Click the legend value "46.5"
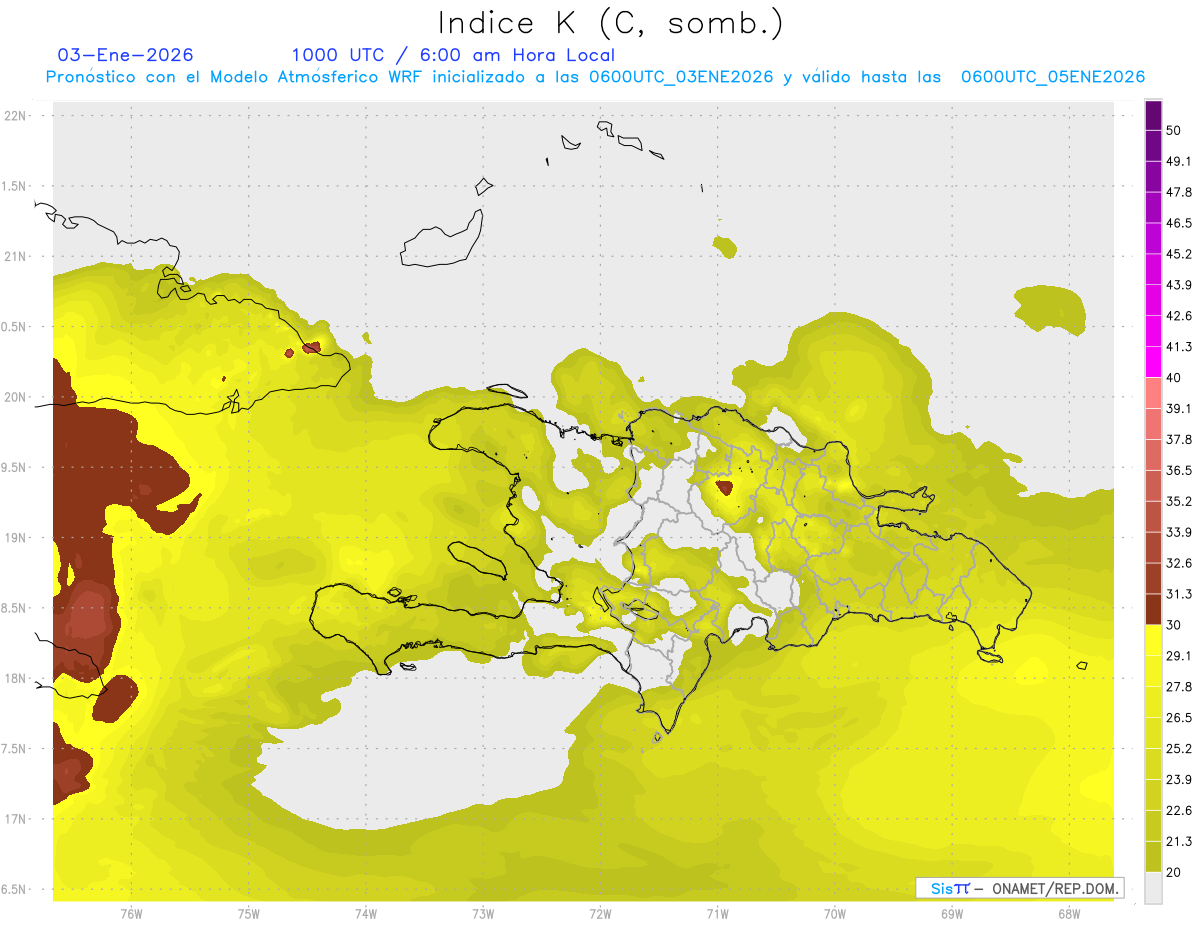This screenshot has height=927, width=1200. [1179, 223]
